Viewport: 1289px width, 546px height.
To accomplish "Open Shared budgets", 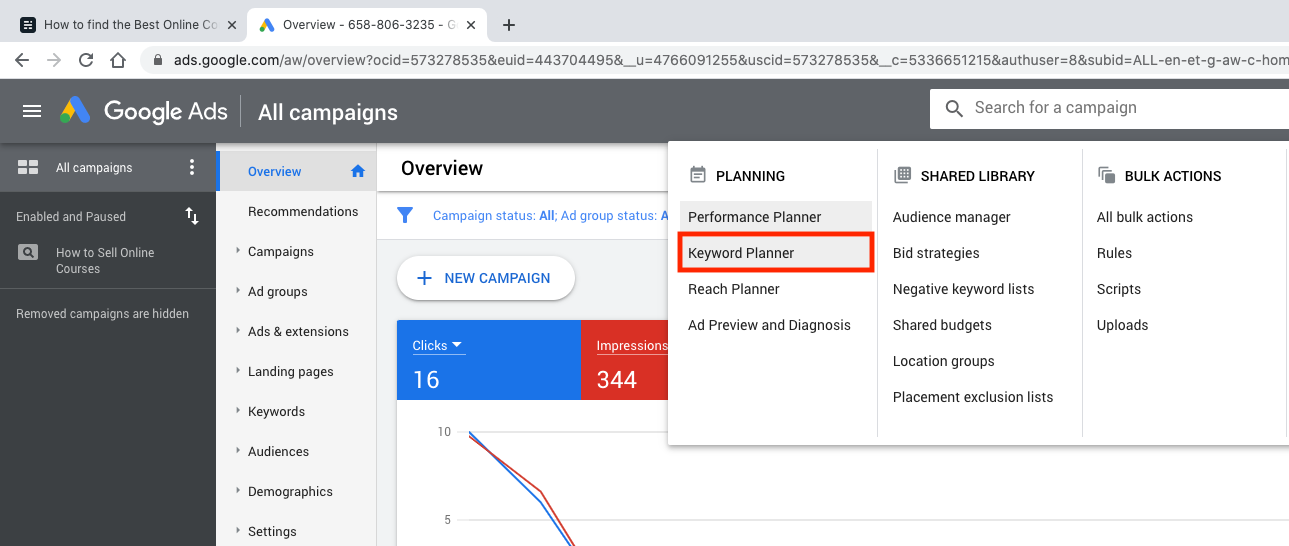I will [942, 325].
